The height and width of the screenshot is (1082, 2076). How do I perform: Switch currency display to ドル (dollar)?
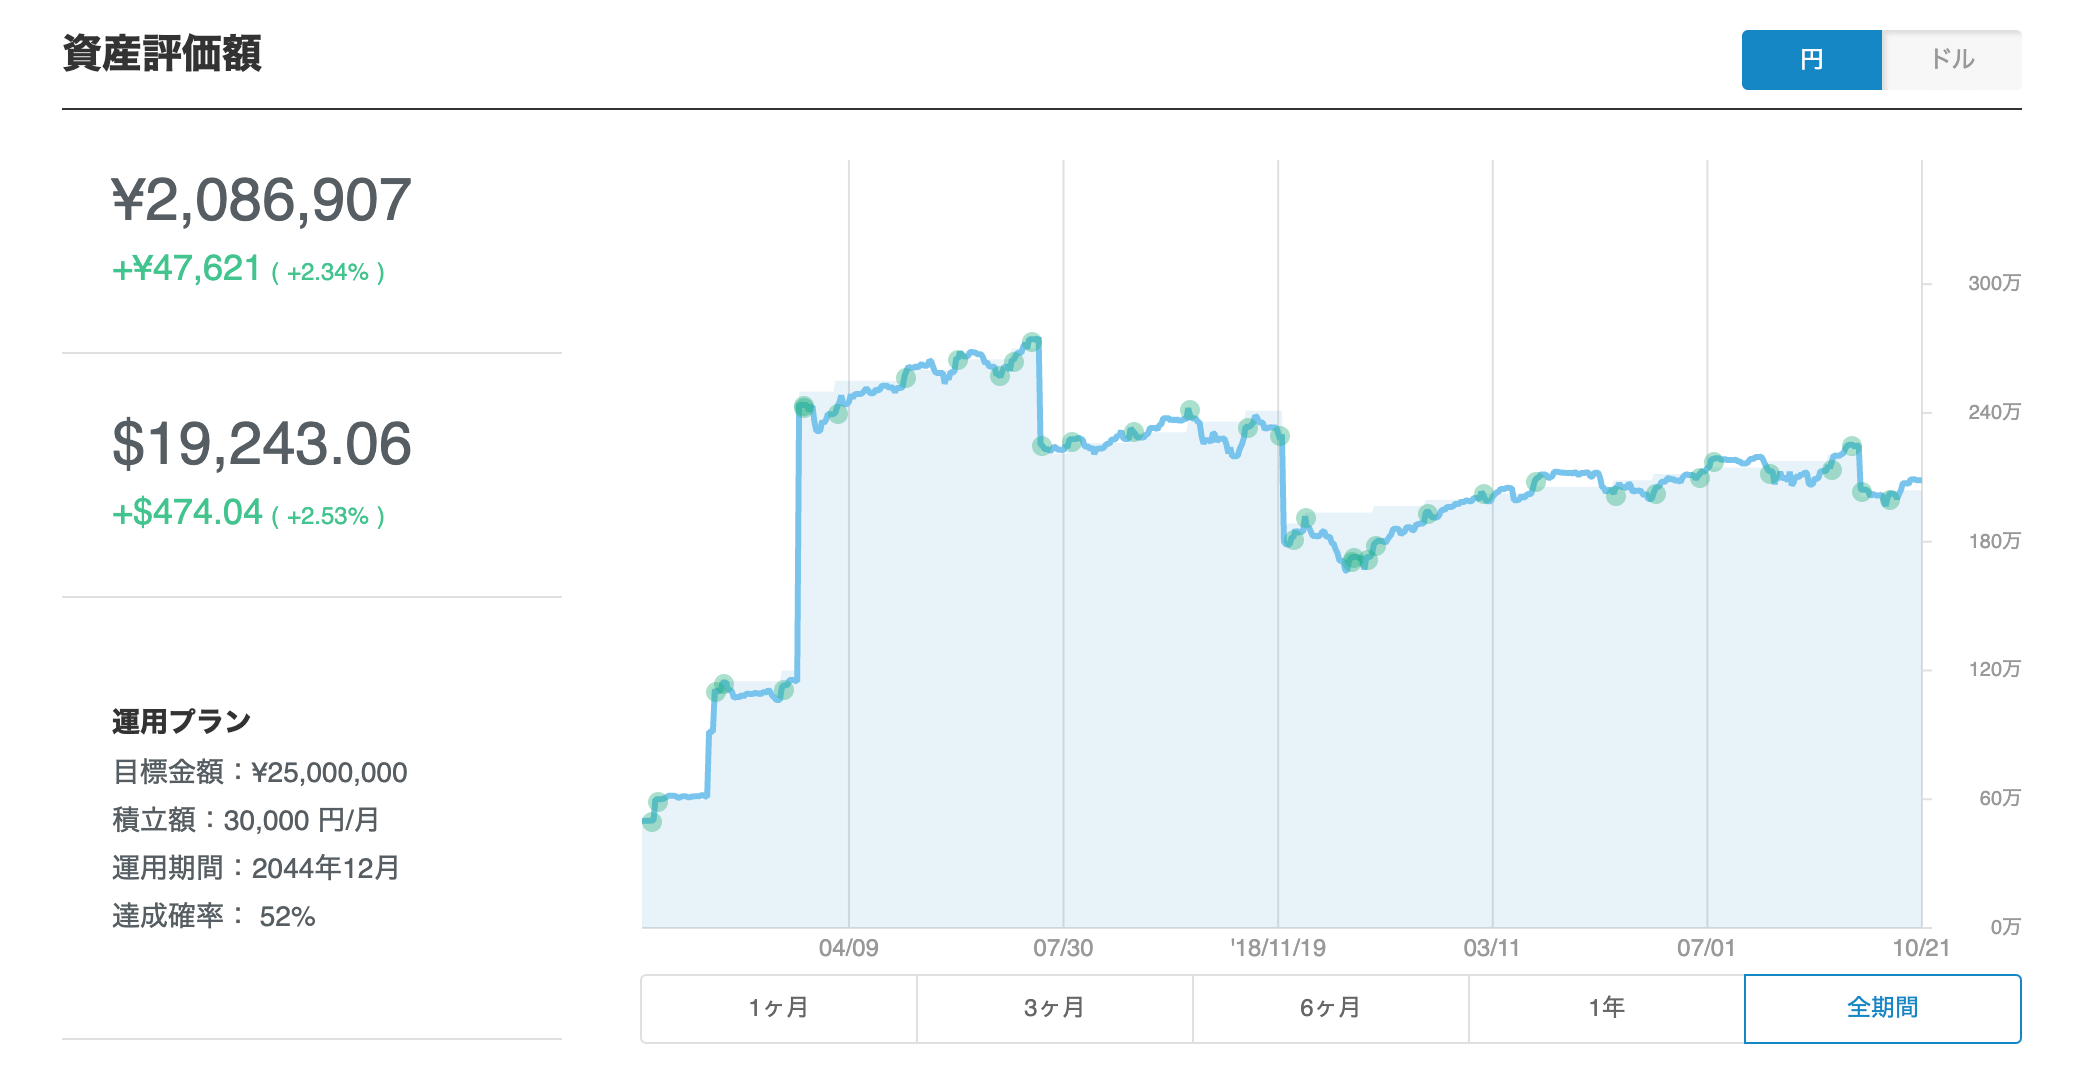[x=1951, y=60]
